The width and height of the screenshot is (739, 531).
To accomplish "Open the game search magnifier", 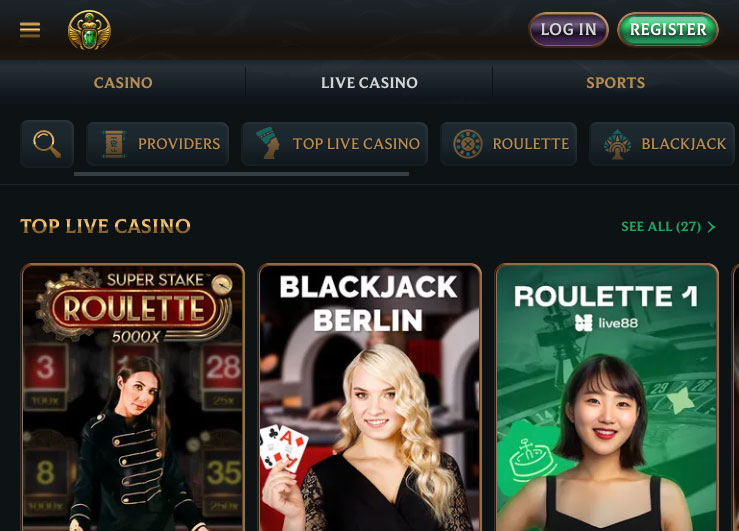I will click(47, 144).
